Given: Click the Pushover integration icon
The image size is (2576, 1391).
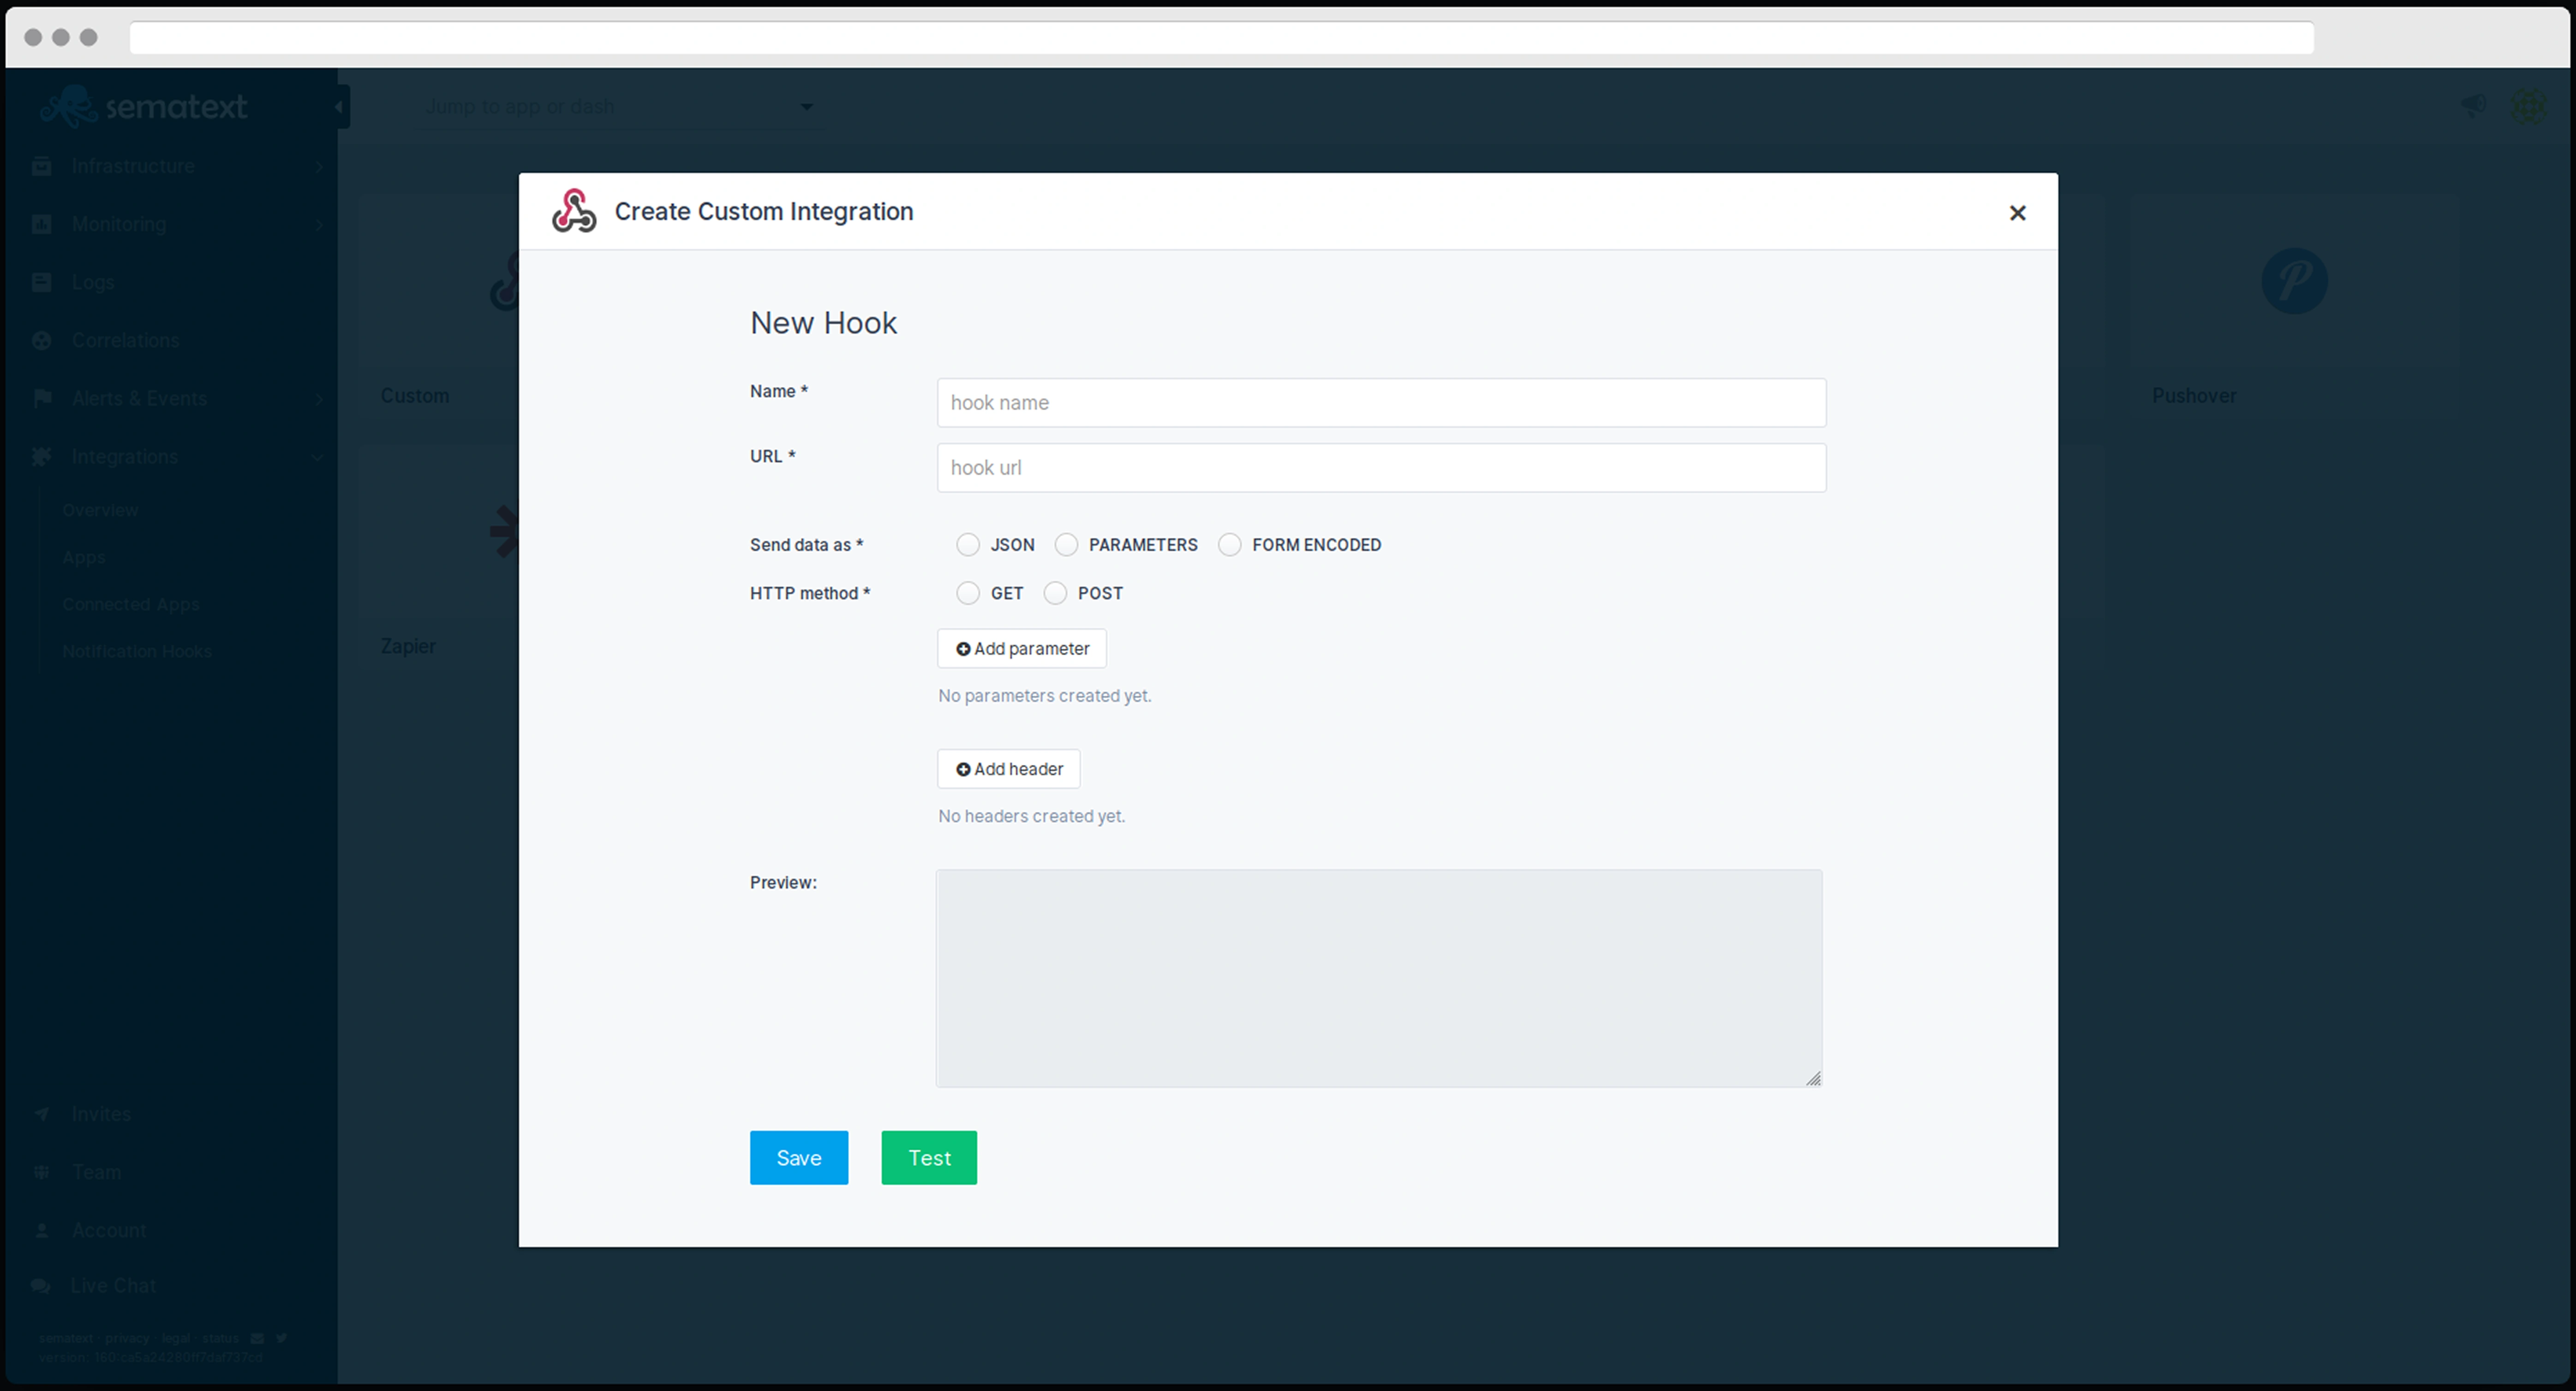Looking at the screenshot, I should pos(2294,281).
